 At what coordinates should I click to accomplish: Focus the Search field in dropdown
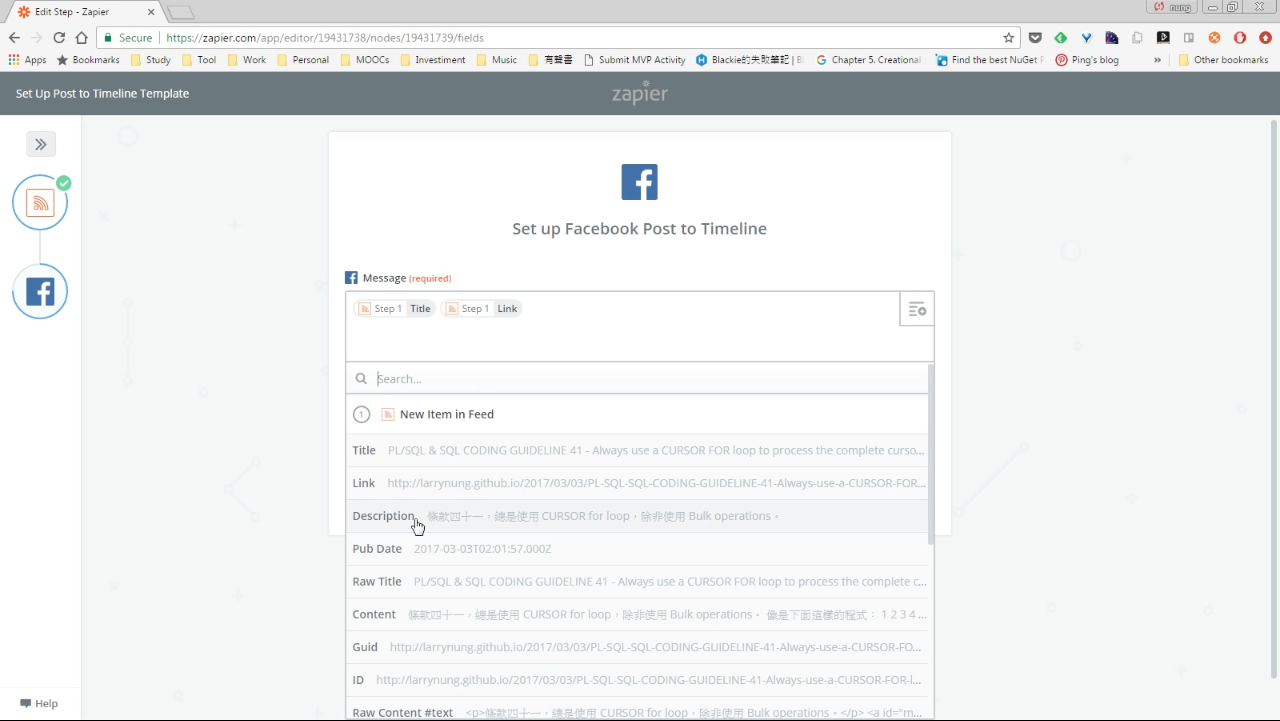pyautogui.click(x=639, y=379)
